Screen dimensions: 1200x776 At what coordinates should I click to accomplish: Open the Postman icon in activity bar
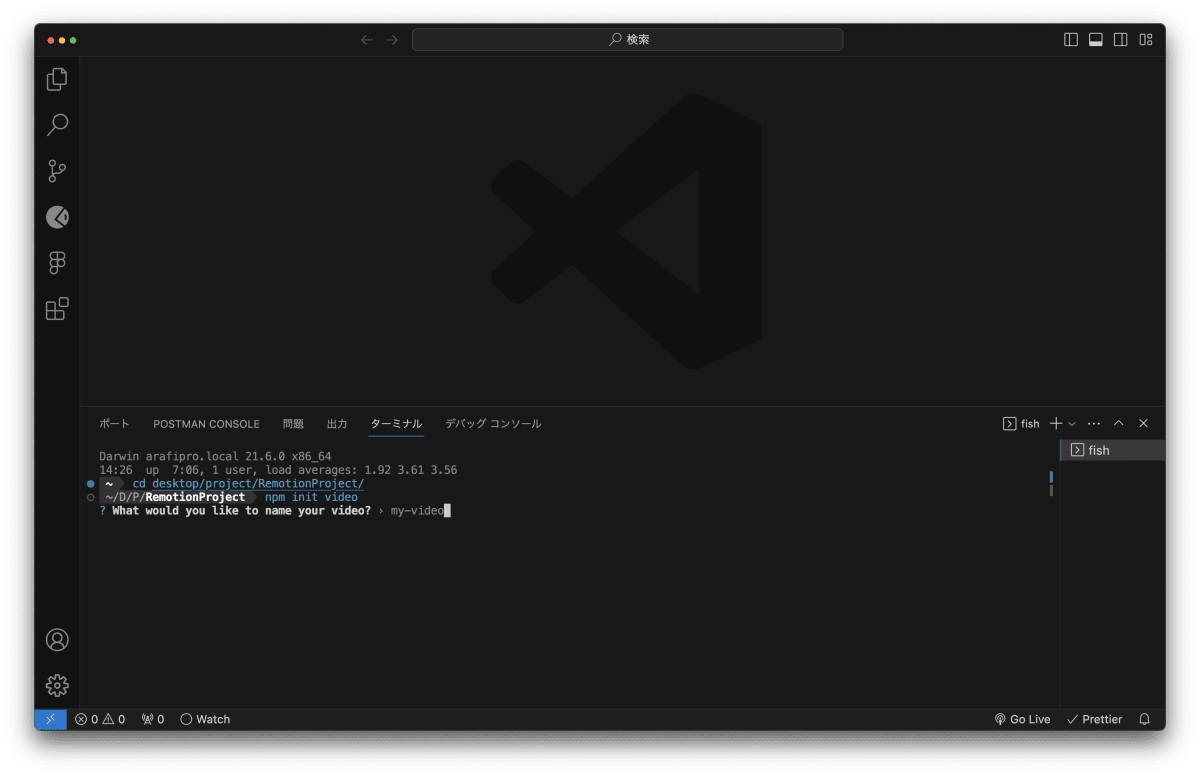pyautogui.click(x=57, y=217)
